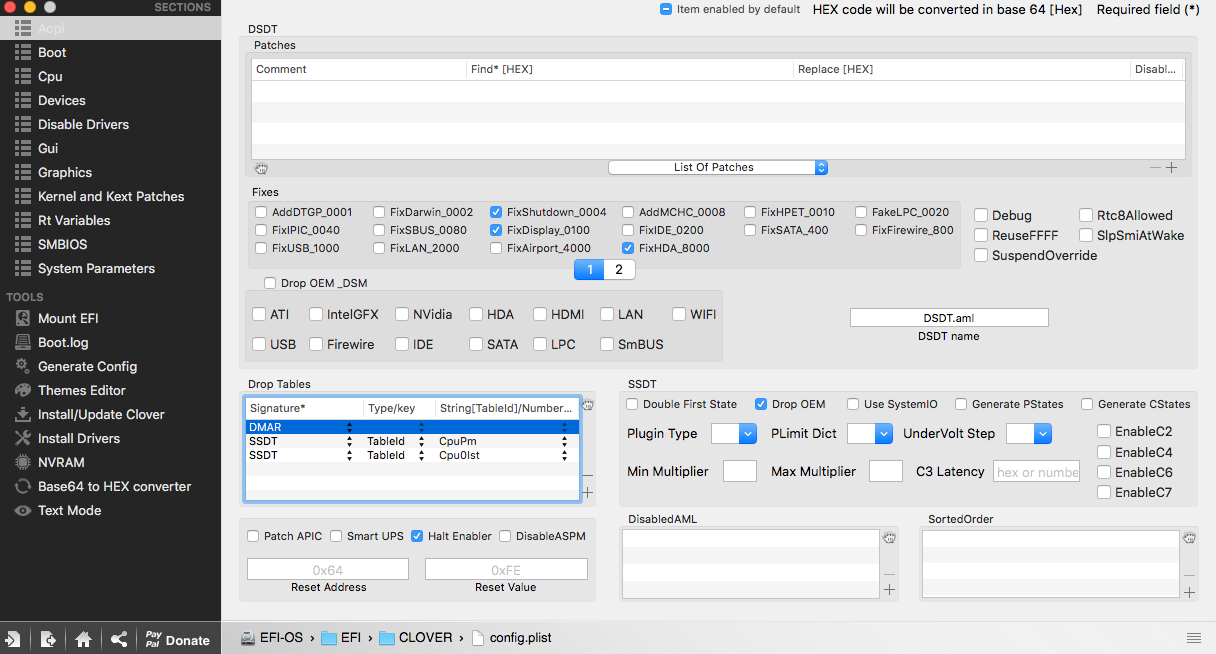1216x654 pixels.
Task: Click the NVRAM chip icon
Action: coord(22,462)
